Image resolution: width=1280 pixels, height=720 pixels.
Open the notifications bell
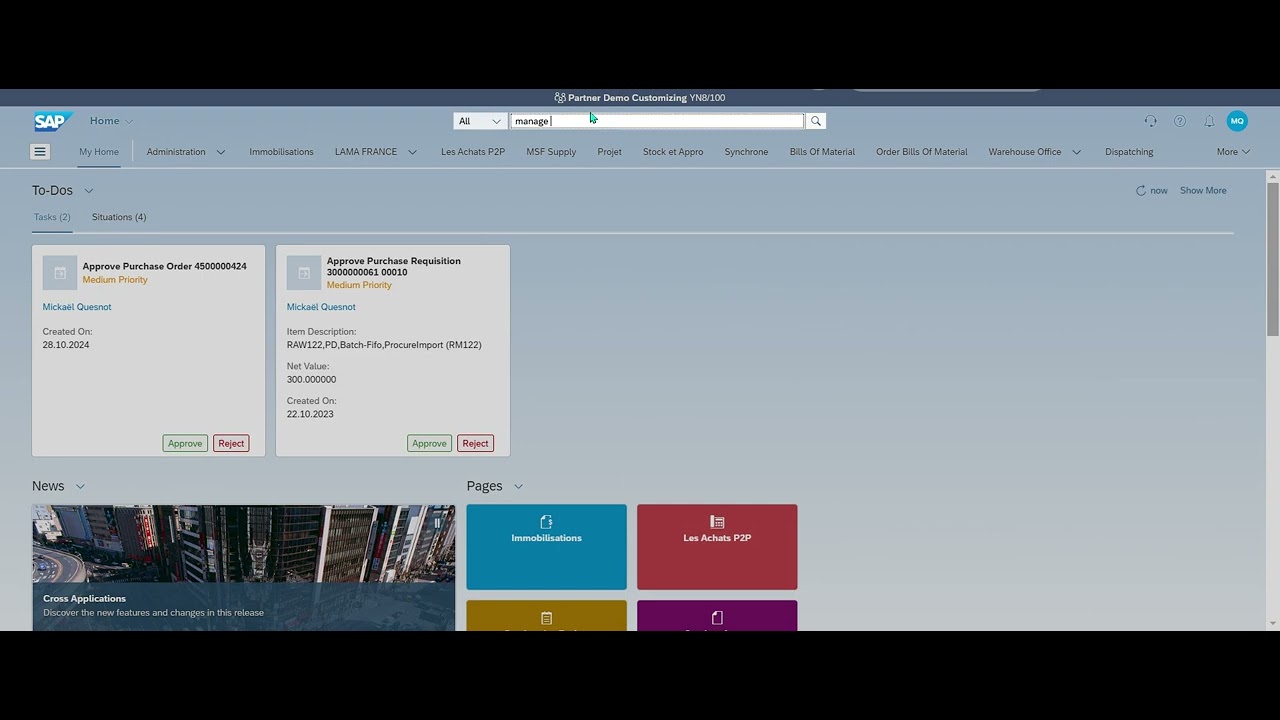[1209, 121]
